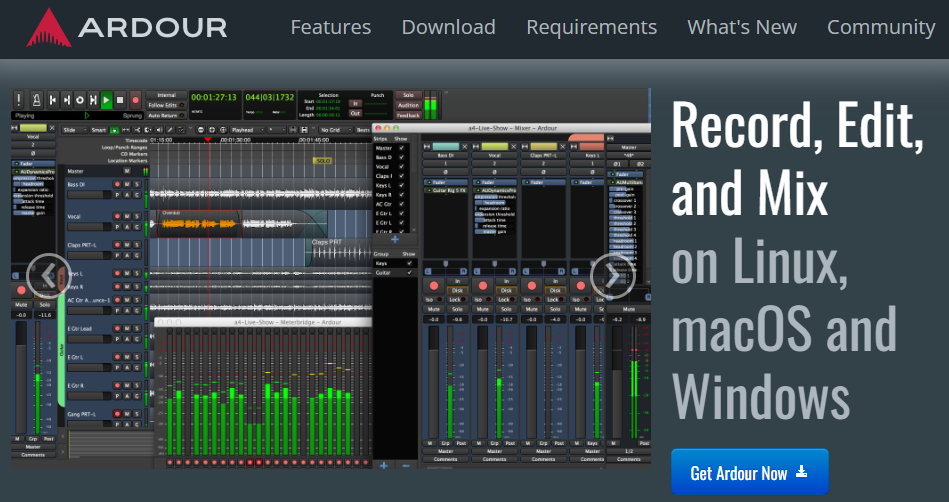Select the Range tool icon
The width and height of the screenshot is (949, 502).
coord(126,130)
